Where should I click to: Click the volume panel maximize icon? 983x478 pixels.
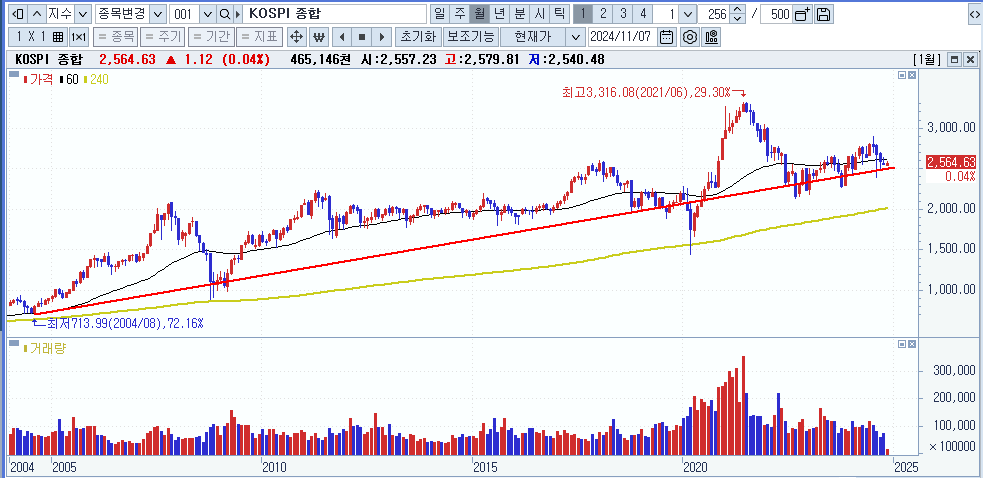[x=902, y=344]
